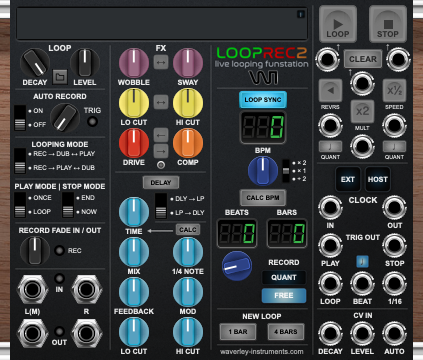The image size is (423, 360).
Task: Toggle the x½ half-speed button
Action: click(x=394, y=90)
